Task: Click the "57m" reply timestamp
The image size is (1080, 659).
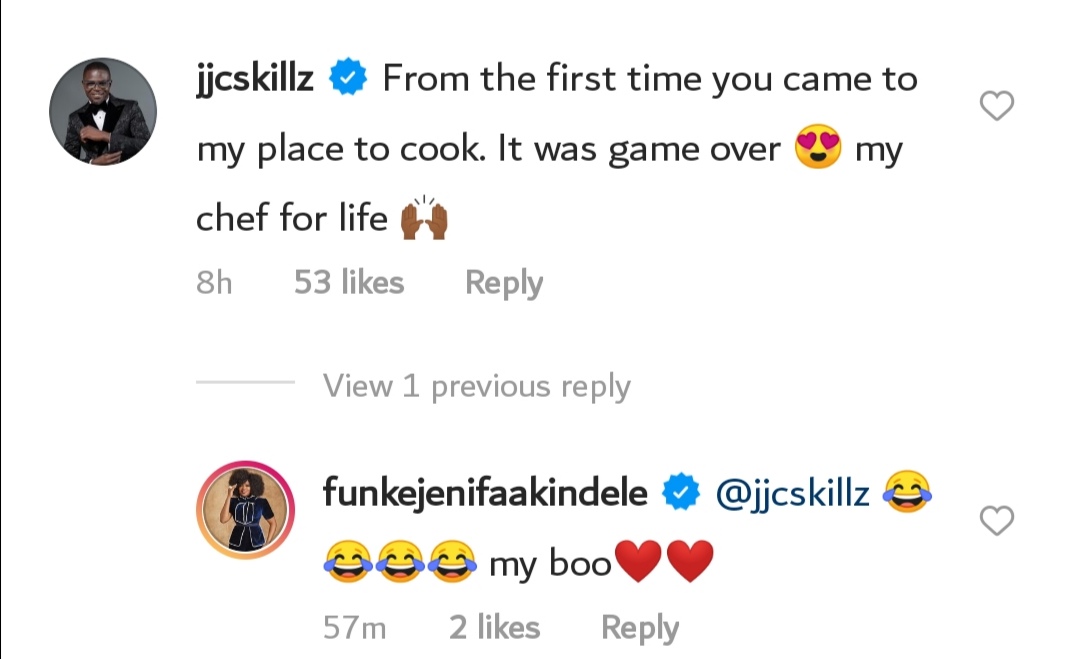Action: point(355,628)
